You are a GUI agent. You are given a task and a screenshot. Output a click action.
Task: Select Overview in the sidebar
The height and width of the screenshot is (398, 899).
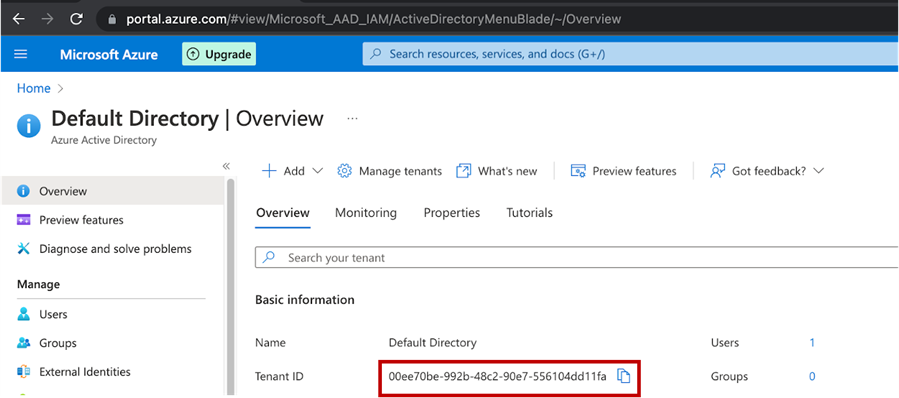click(112, 191)
